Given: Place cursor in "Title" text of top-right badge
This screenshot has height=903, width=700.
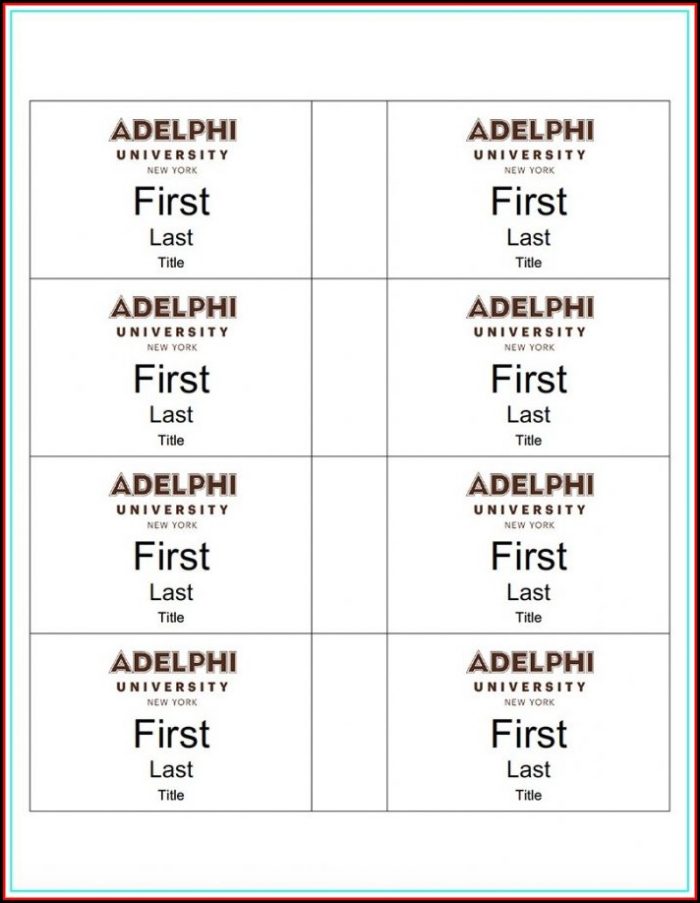Looking at the screenshot, I should click(x=528, y=263).
